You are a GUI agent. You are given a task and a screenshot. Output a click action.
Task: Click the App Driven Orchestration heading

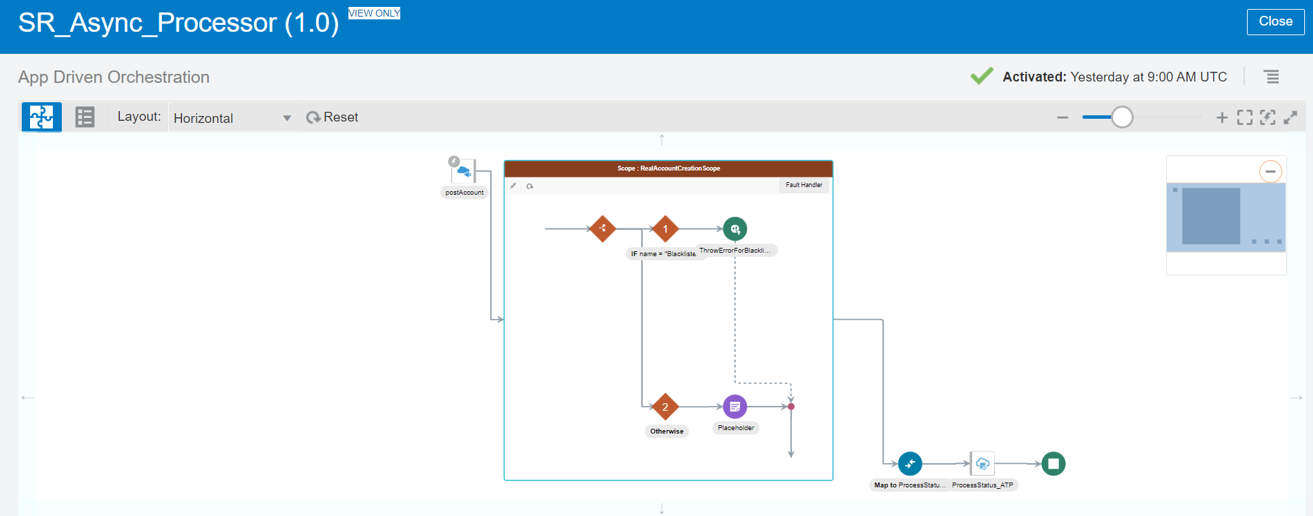[114, 77]
